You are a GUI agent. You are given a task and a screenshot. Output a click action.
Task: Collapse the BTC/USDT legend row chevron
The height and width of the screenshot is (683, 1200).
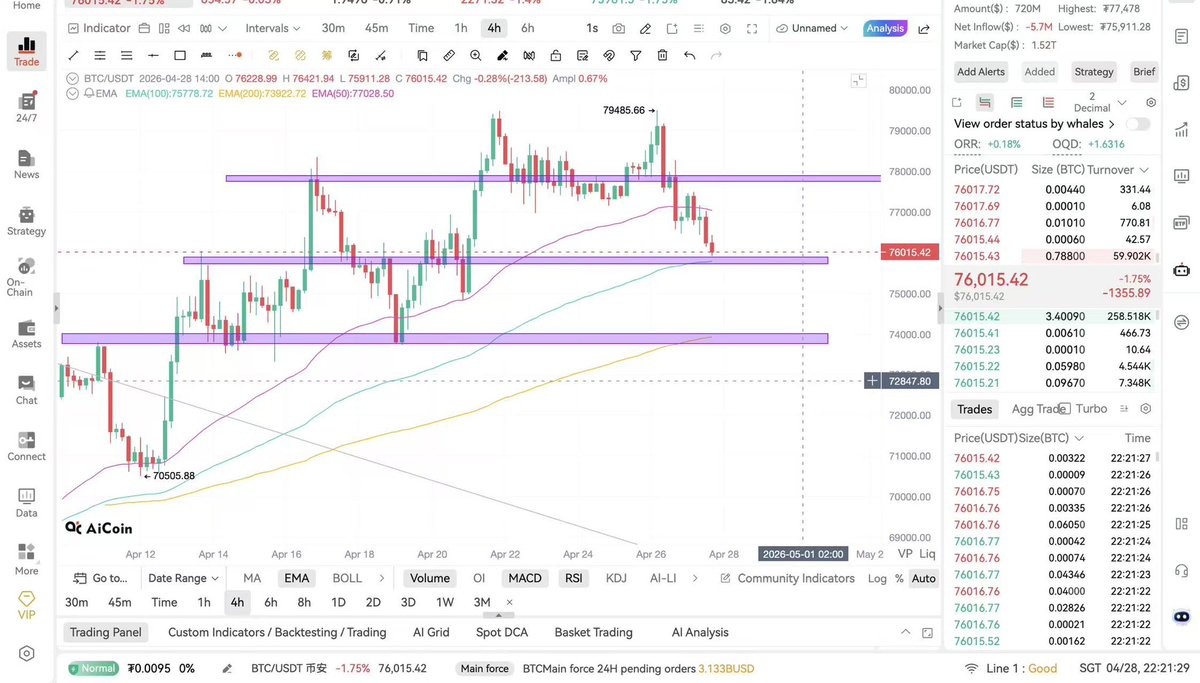(x=72, y=79)
